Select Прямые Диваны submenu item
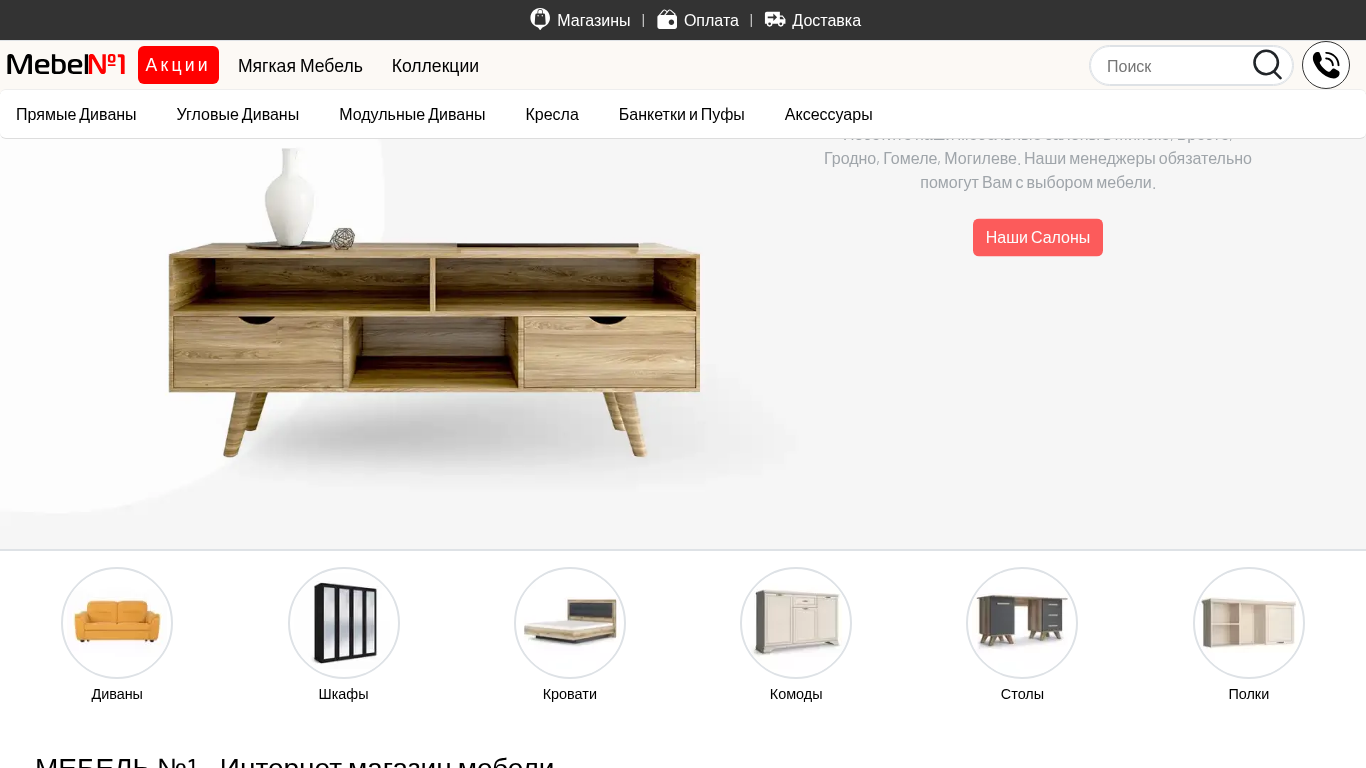The width and height of the screenshot is (1366, 768). coord(76,114)
